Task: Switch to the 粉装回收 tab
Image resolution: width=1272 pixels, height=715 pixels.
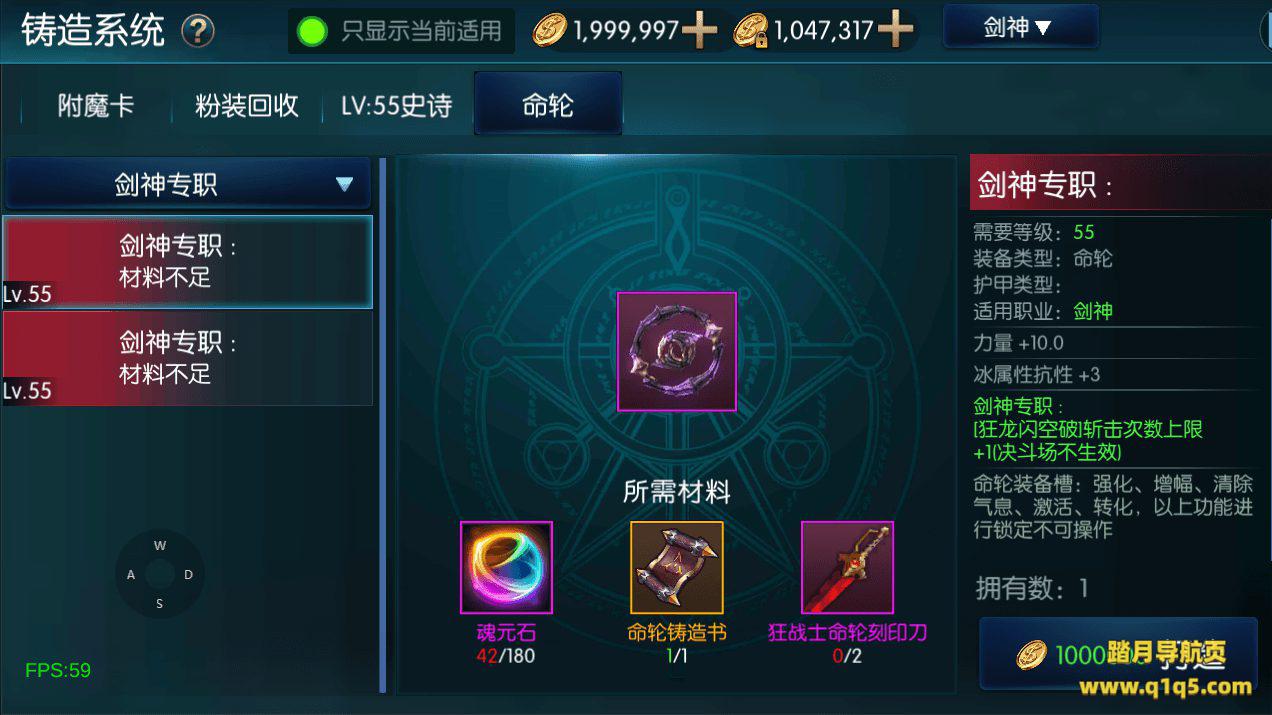Action: click(x=246, y=105)
